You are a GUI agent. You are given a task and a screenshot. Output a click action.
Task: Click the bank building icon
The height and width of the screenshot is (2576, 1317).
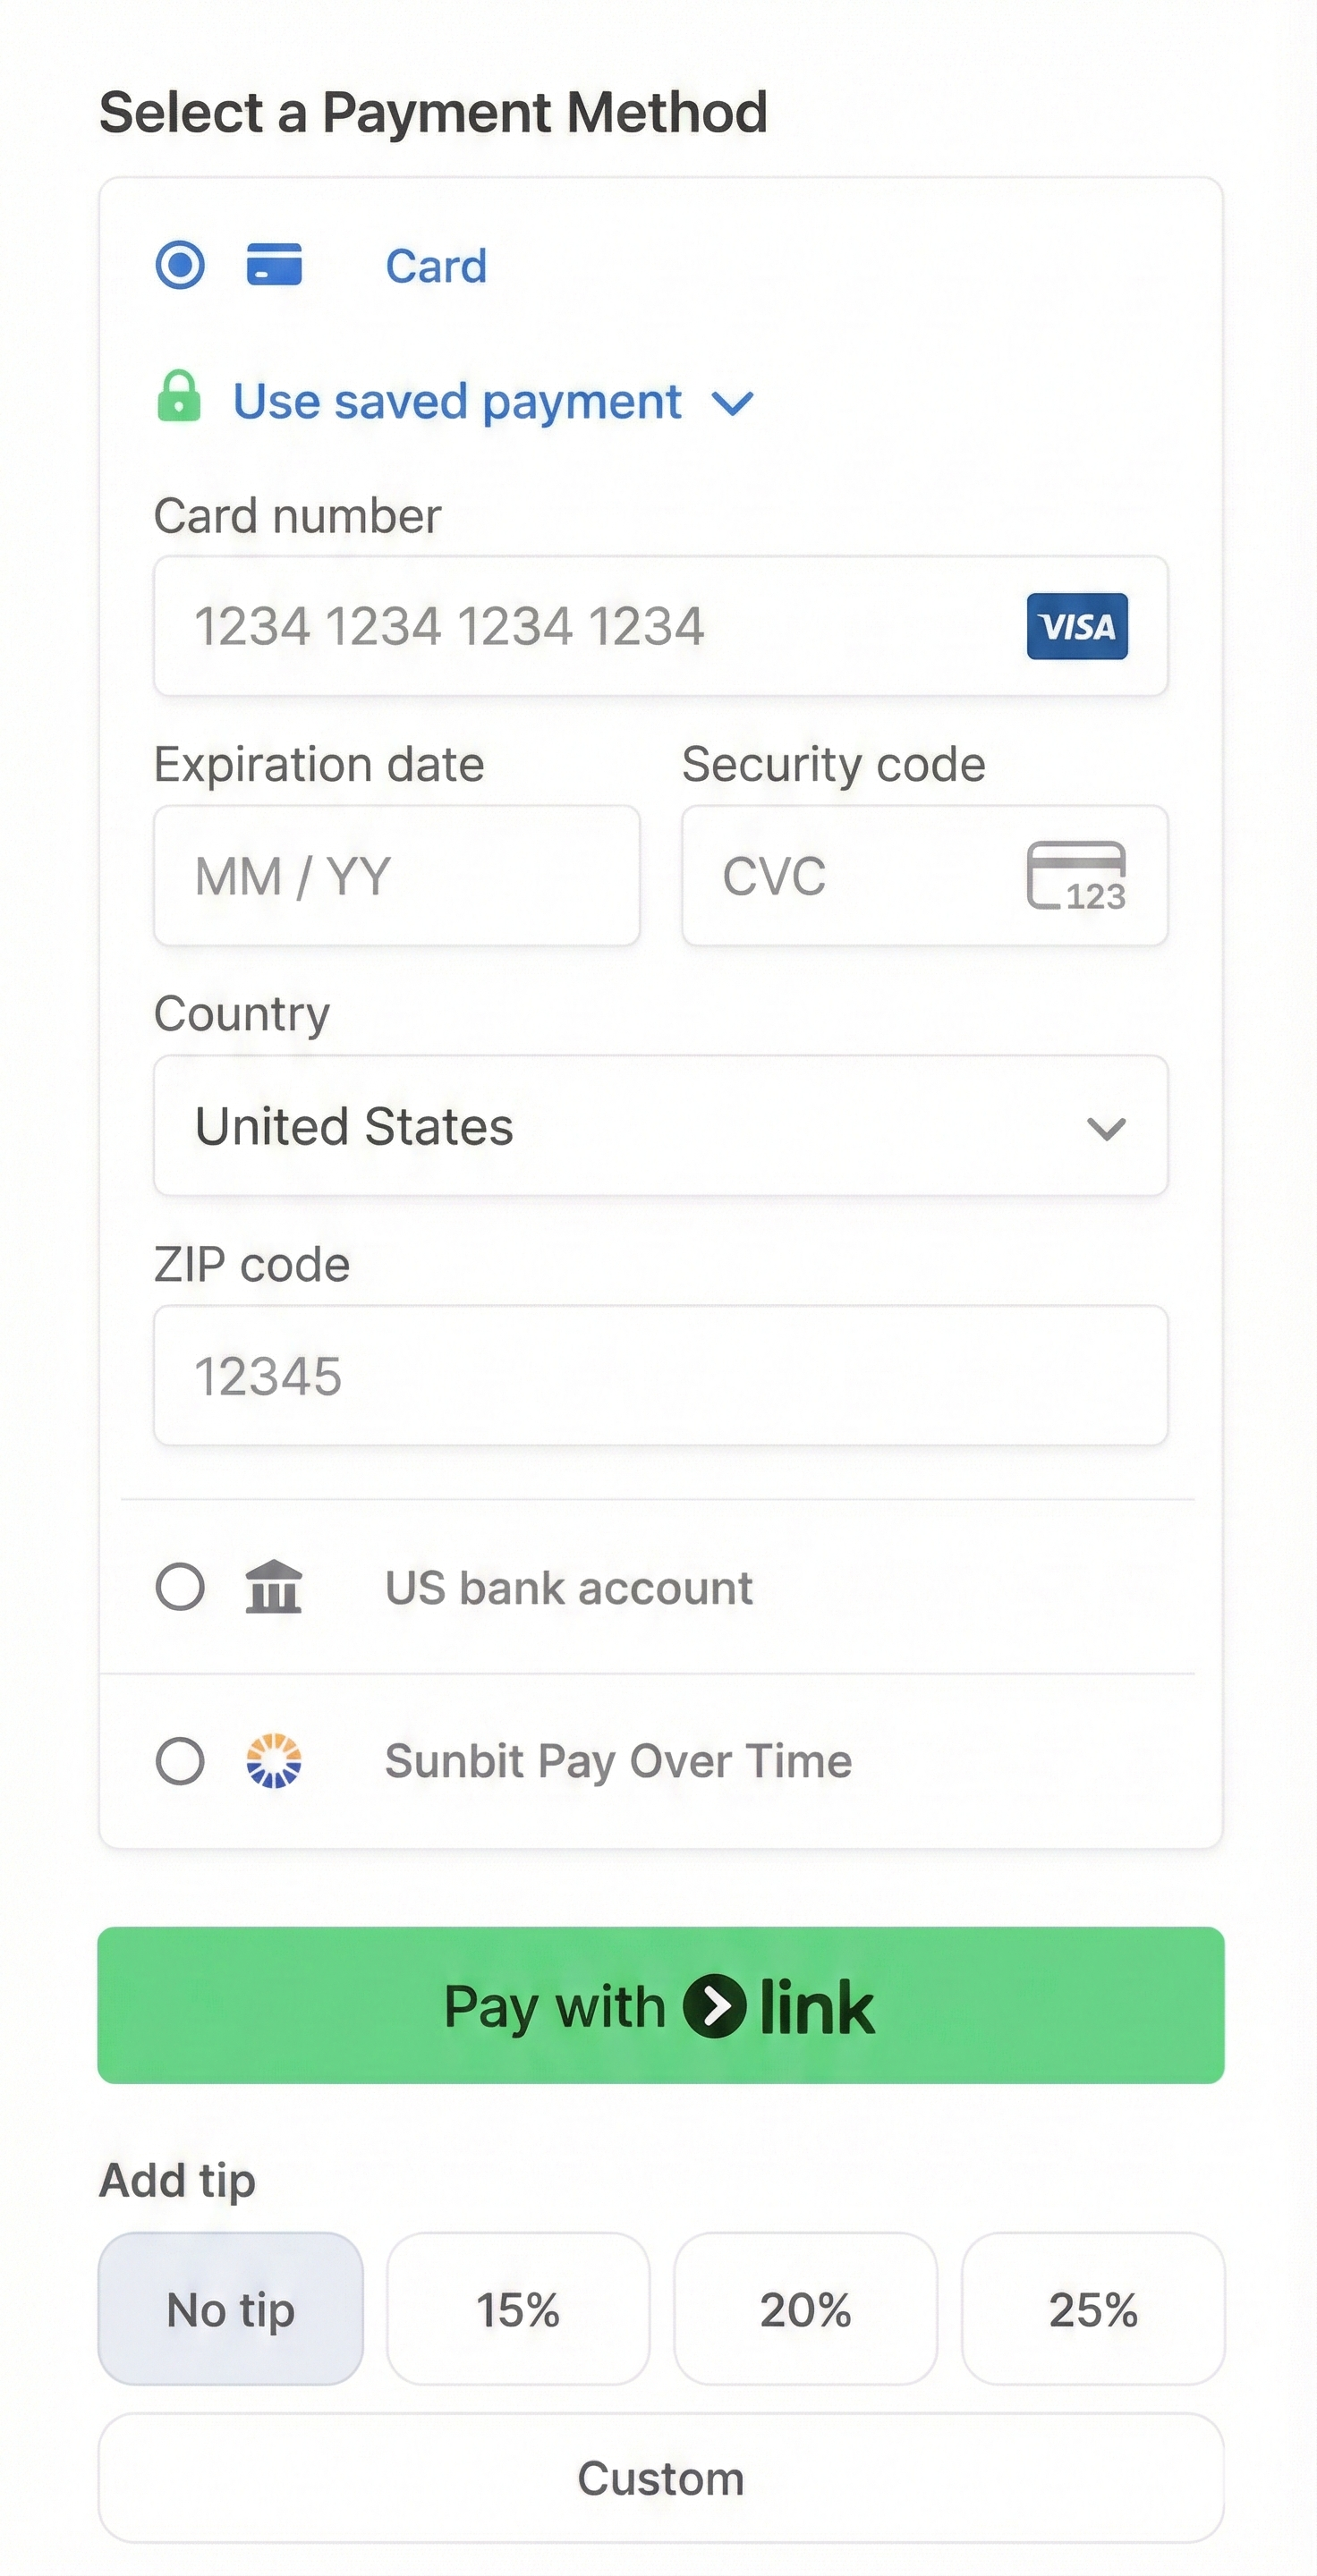(x=274, y=1587)
